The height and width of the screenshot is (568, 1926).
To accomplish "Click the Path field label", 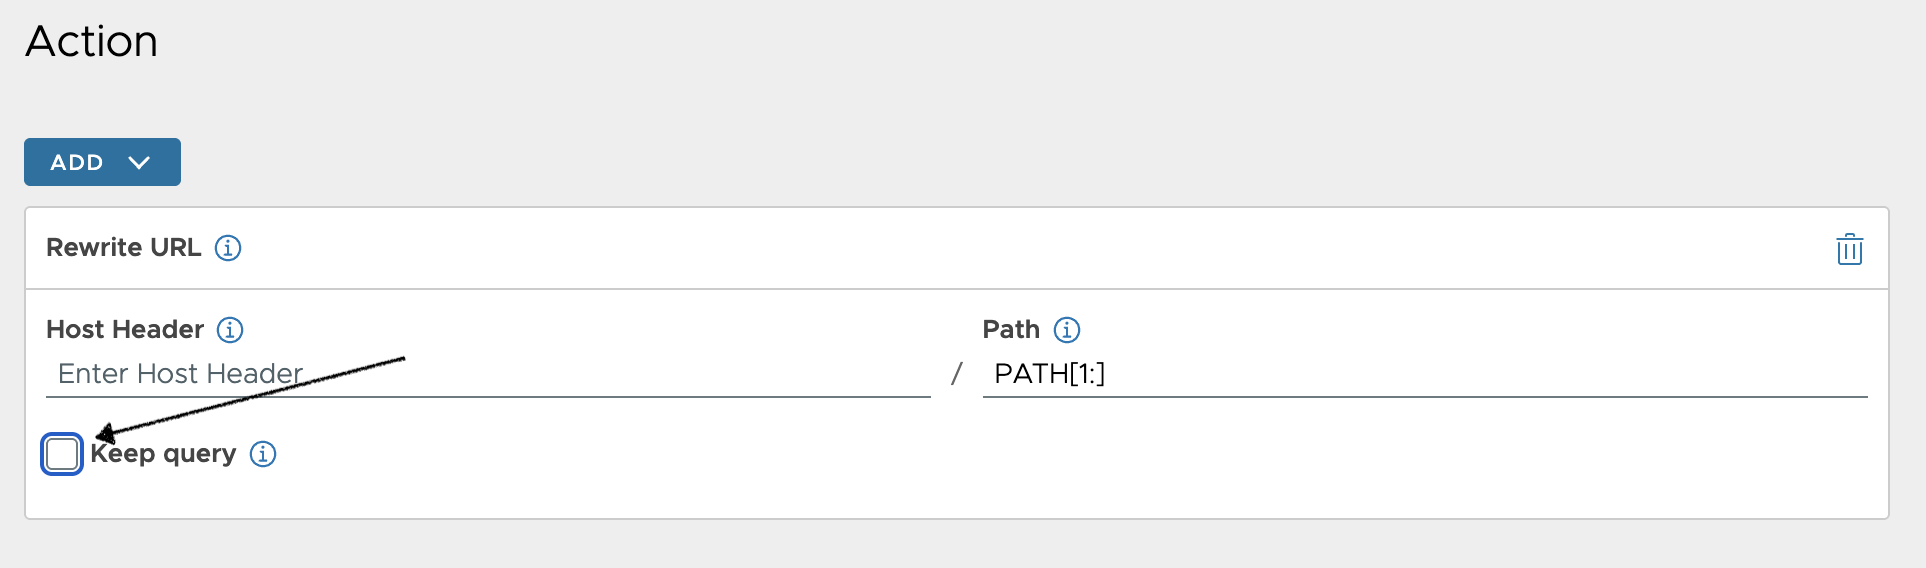I will click(x=1011, y=330).
